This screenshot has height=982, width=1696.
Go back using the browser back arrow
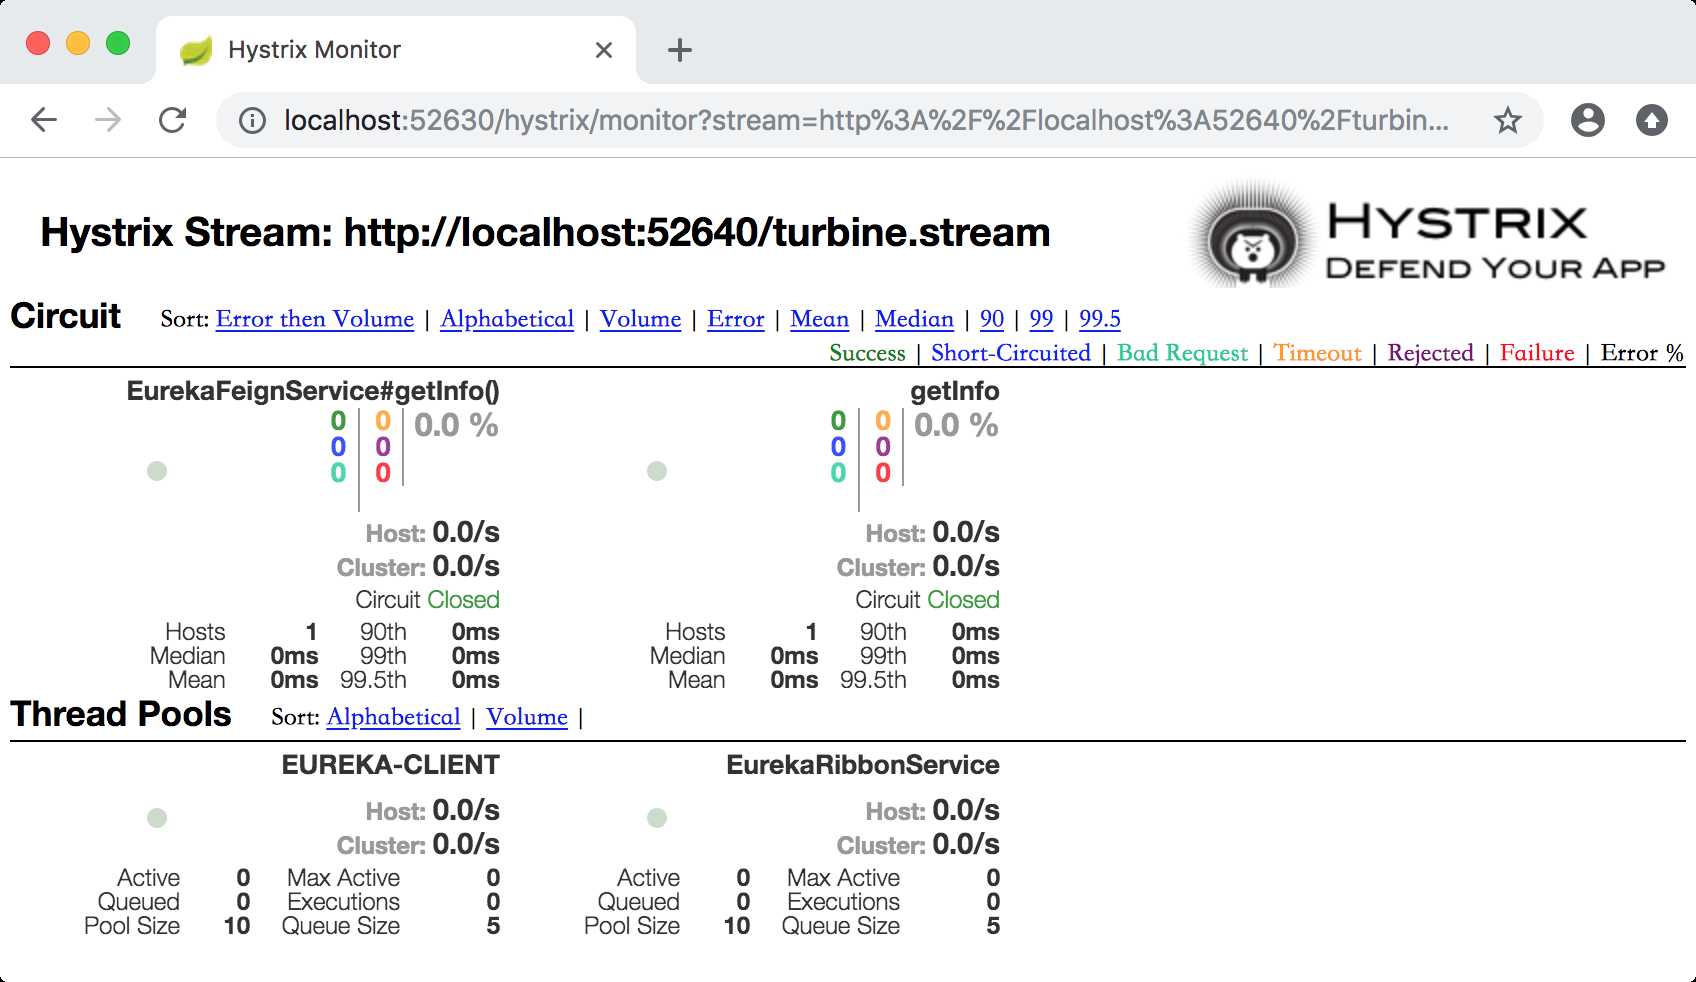coord(44,121)
